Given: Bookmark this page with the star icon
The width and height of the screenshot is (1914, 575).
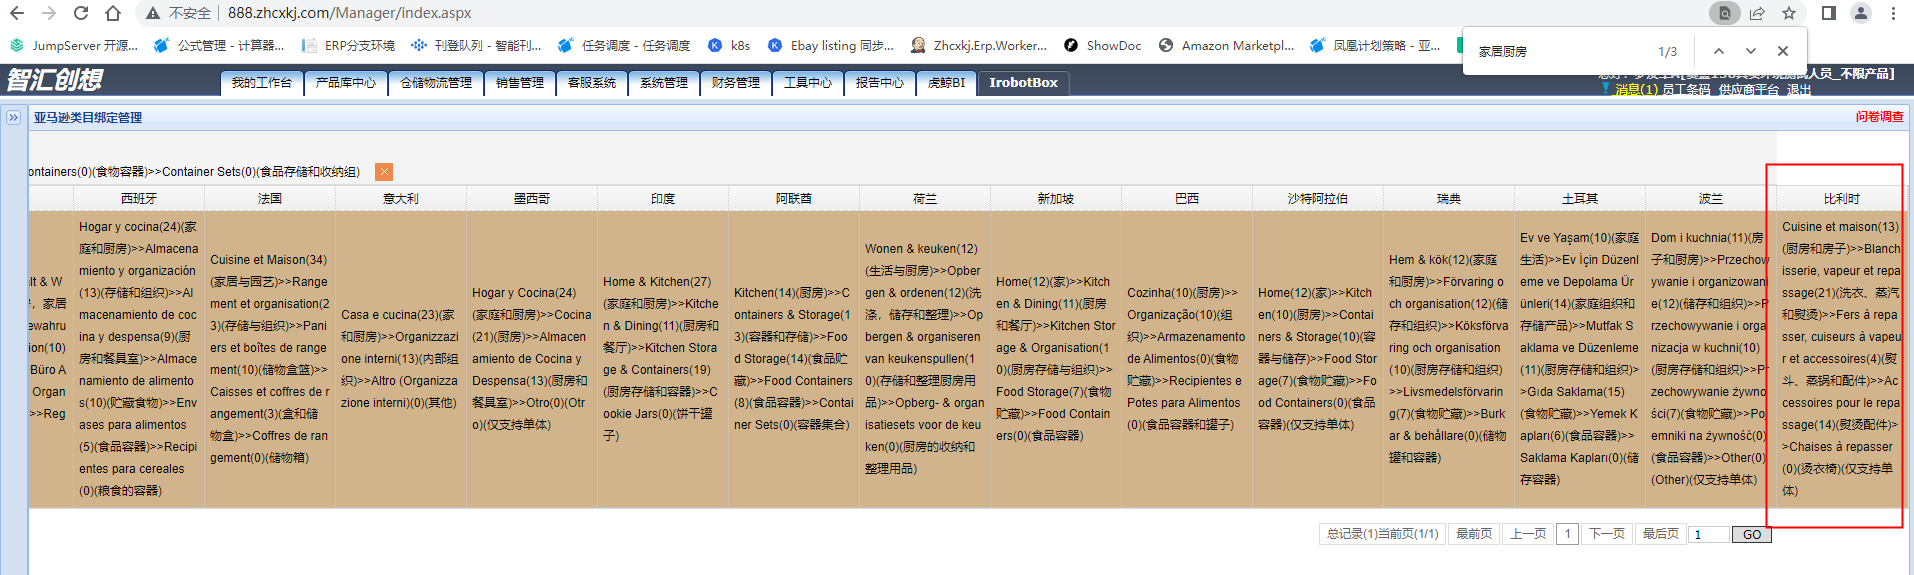Looking at the screenshot, I should [x=1789, y=13].
